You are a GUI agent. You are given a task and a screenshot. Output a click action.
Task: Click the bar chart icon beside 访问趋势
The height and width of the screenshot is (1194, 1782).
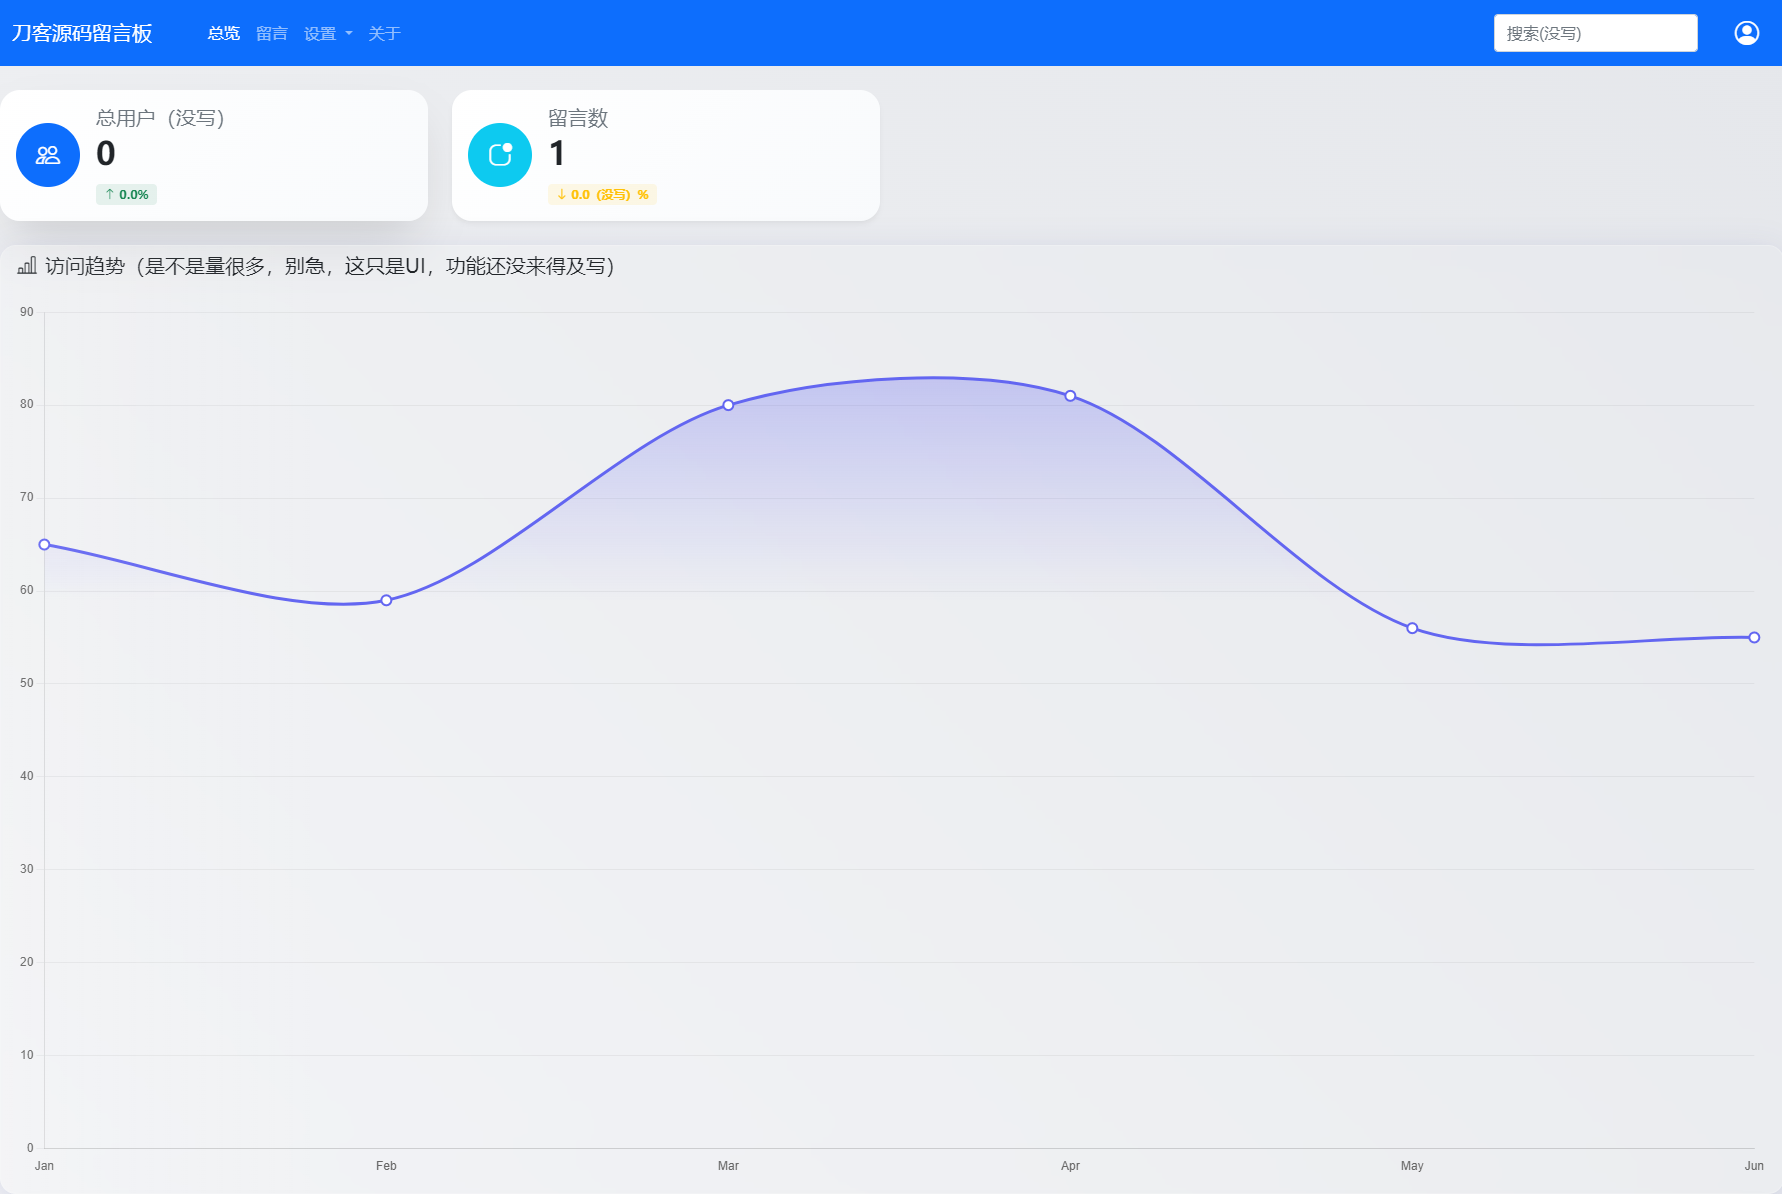click(27, 266)
